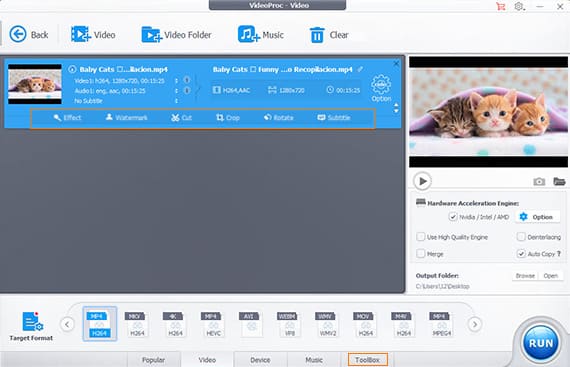Screen dimensions: 570x367
Task: Rename output file with pencil icon
Action: [x=360, y=69]
